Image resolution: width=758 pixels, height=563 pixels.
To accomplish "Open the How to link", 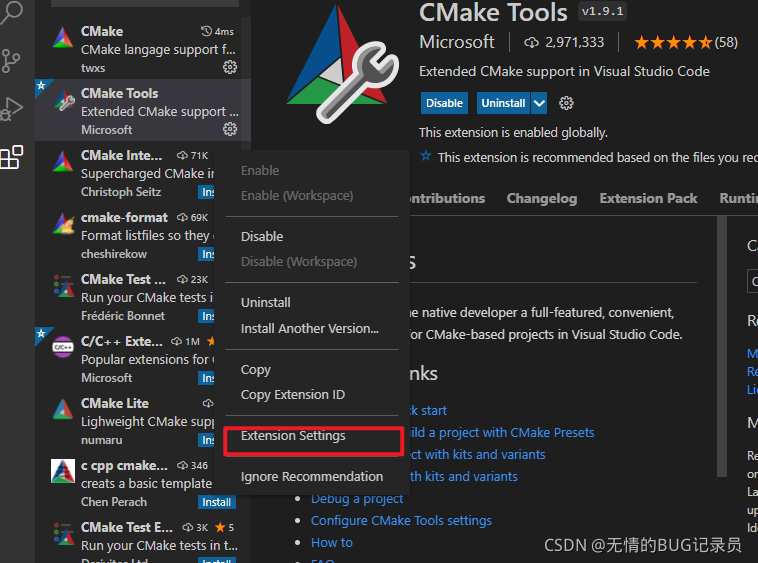I will coord(332,543).
